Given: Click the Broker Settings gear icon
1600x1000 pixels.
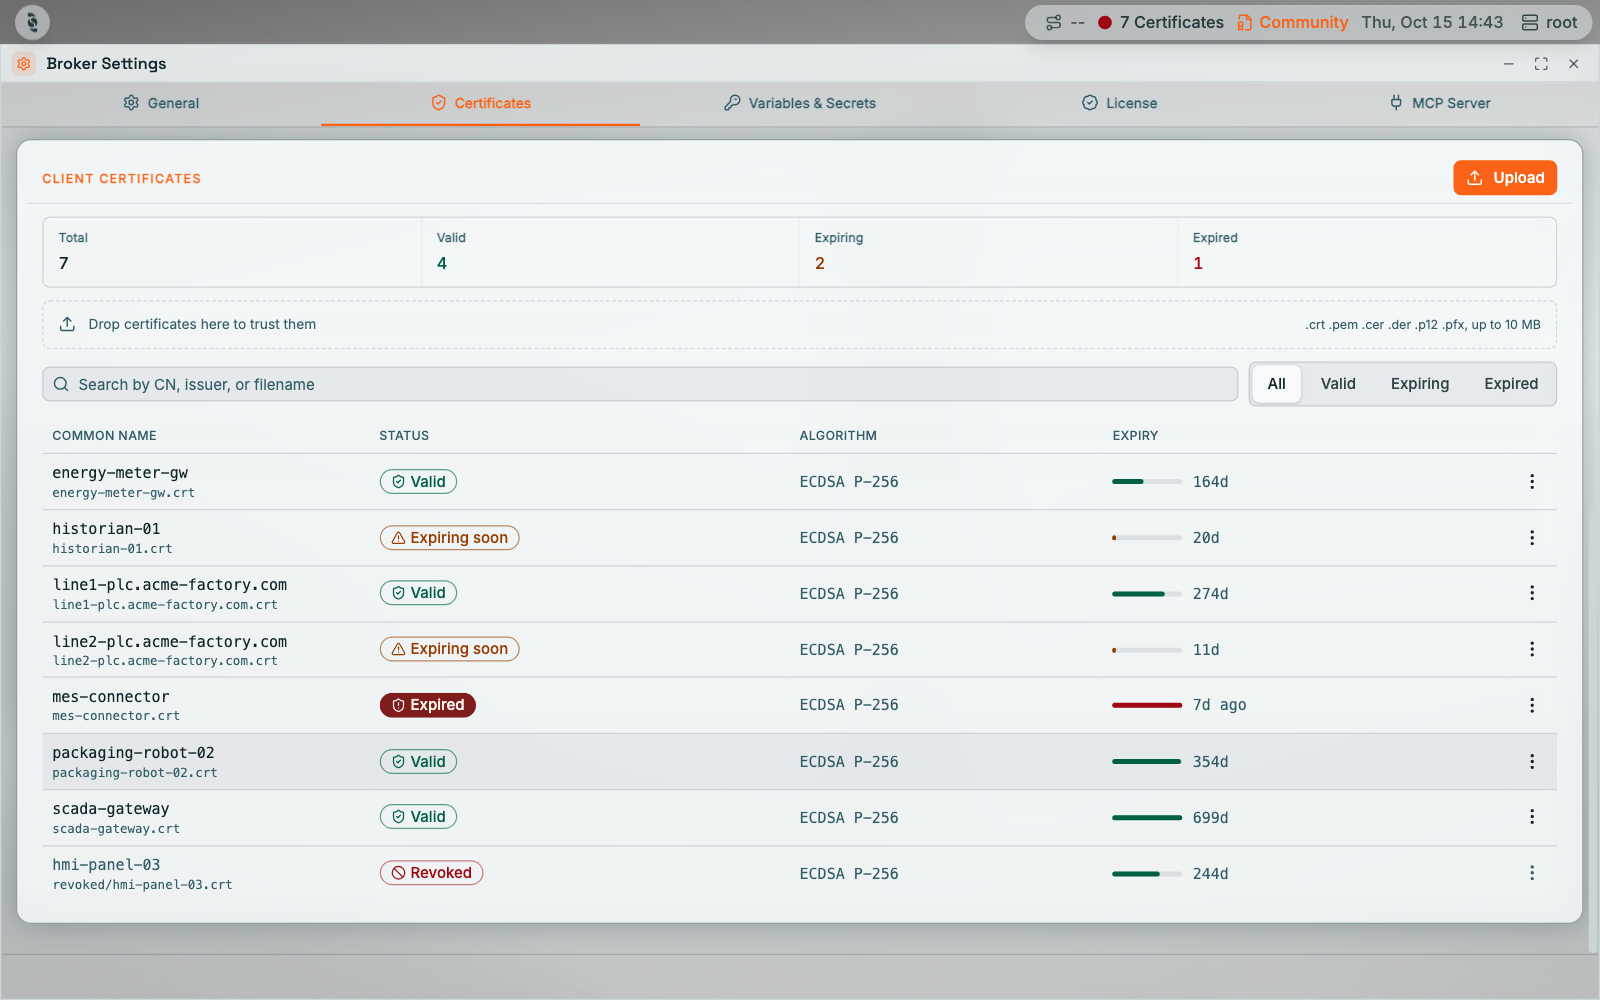Looking at the screenshot, I should click(x=24, y=63).
